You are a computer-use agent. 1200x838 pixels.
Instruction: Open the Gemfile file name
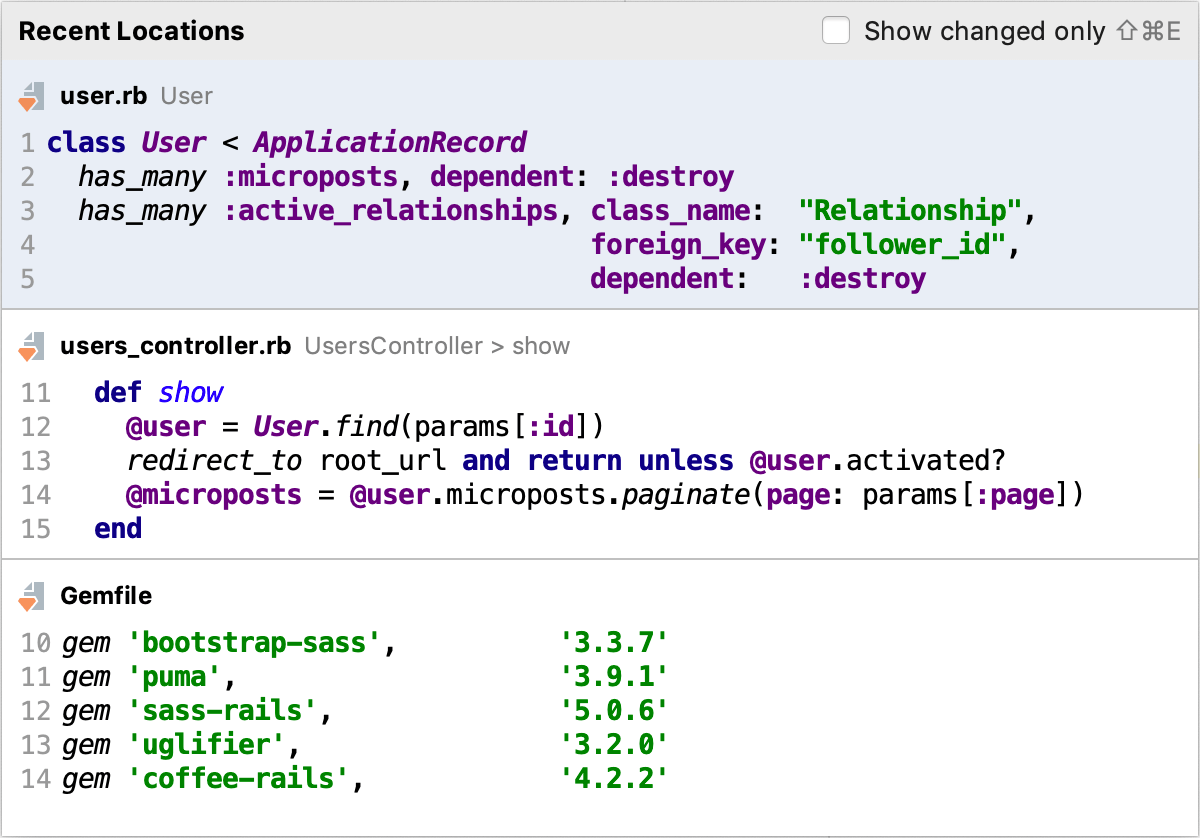point(106,596)
